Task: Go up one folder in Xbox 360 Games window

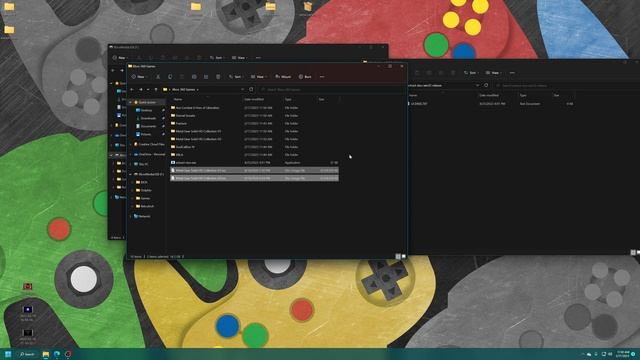Action: click(156, 89)
